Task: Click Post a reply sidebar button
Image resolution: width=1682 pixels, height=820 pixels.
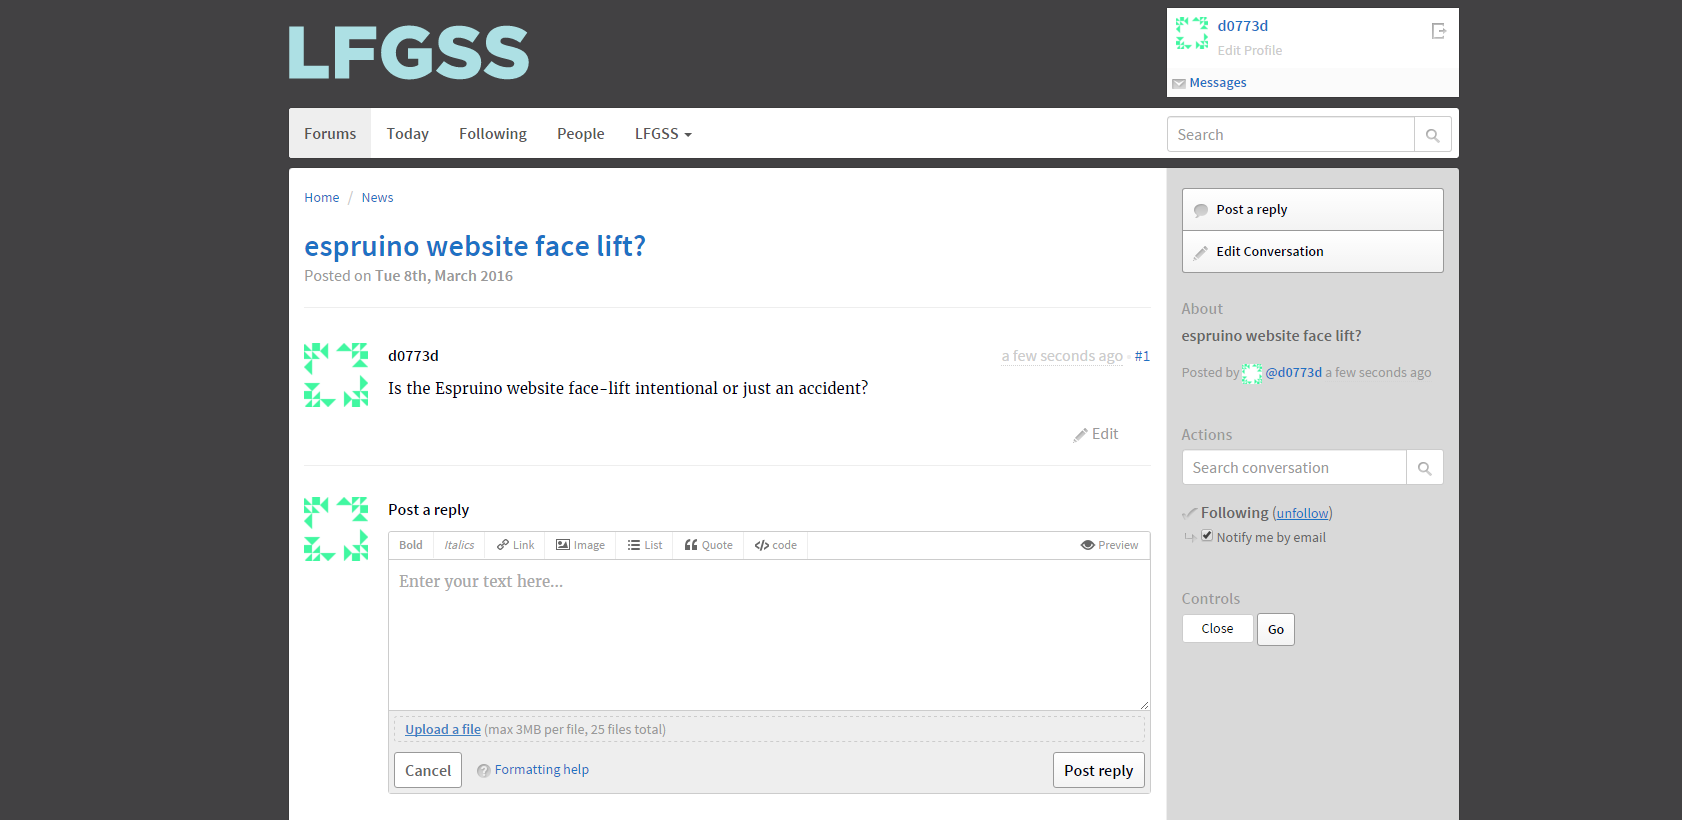Action: point(1312,210)
